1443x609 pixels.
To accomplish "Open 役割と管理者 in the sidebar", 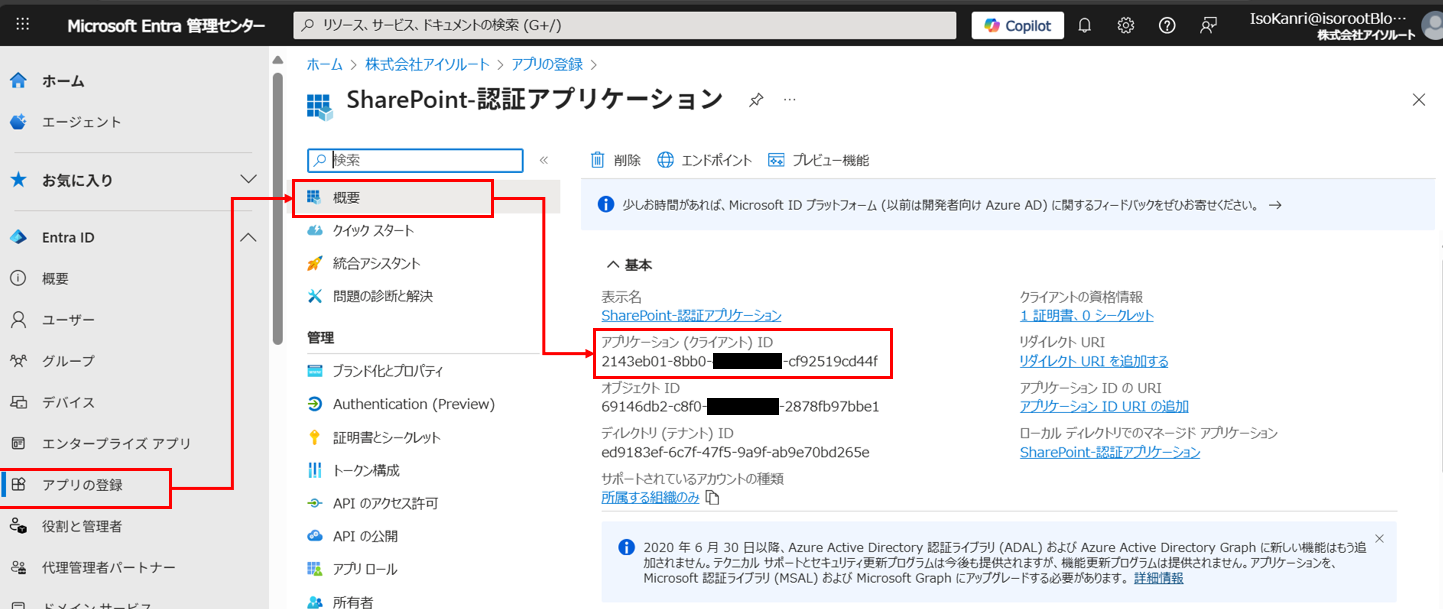I will pyautogui.click(x=82, y=526).
